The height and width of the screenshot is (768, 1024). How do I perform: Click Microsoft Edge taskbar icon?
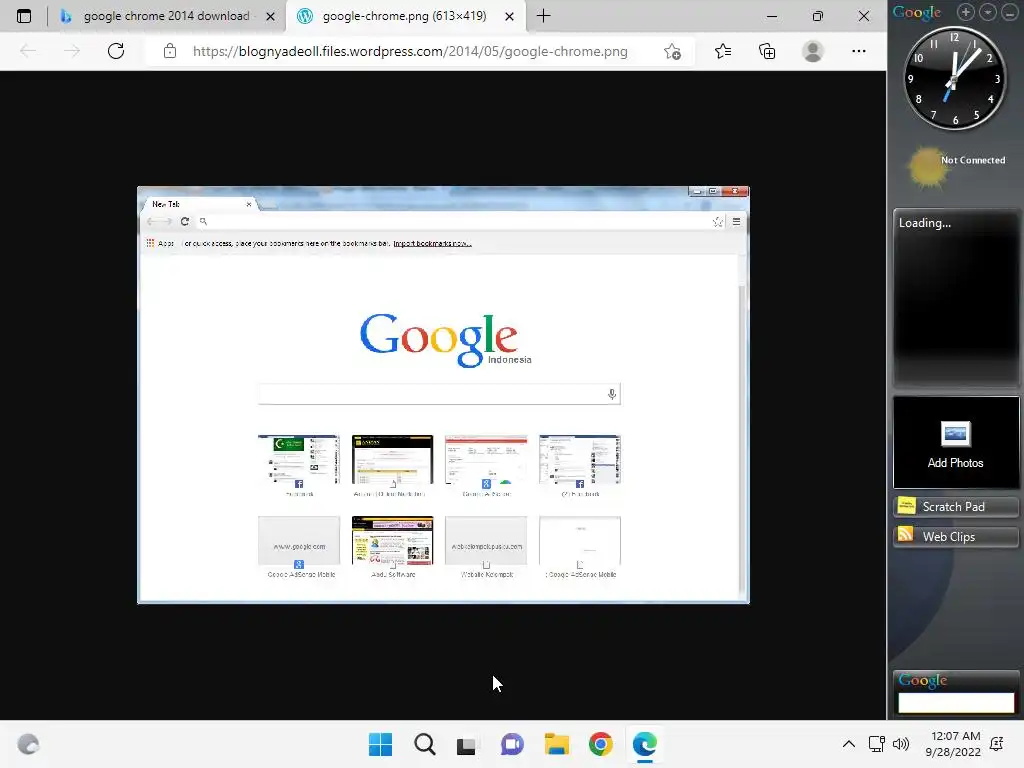point(645,744)
